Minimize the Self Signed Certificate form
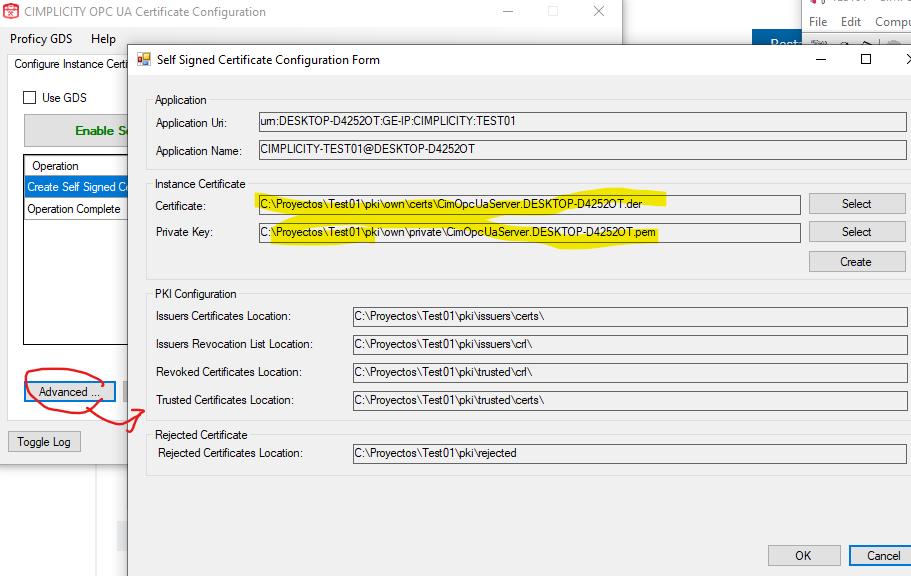 821,59
